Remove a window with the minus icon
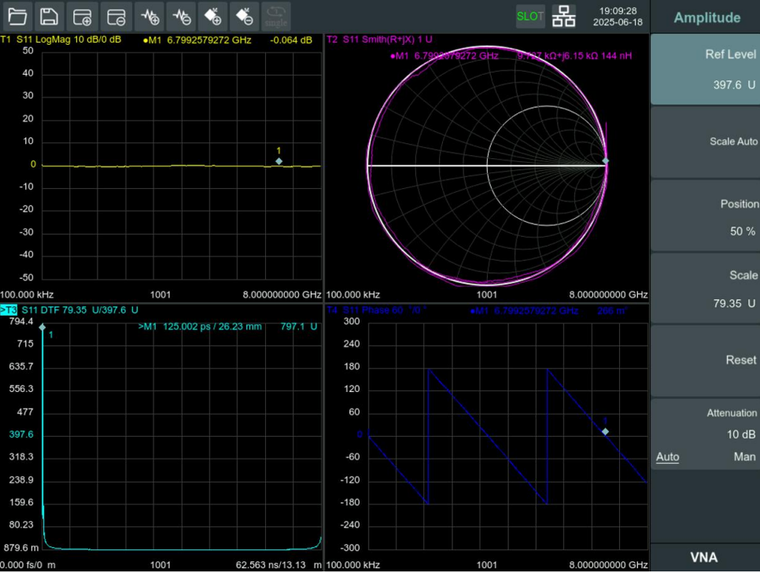 (x=116, y=16)
